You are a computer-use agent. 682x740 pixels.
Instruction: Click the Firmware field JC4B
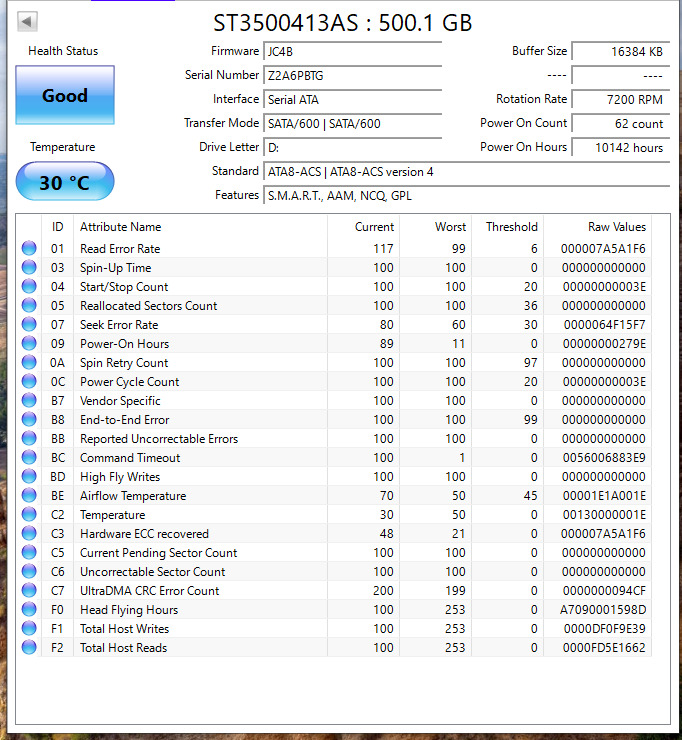[x=353, y=51]
